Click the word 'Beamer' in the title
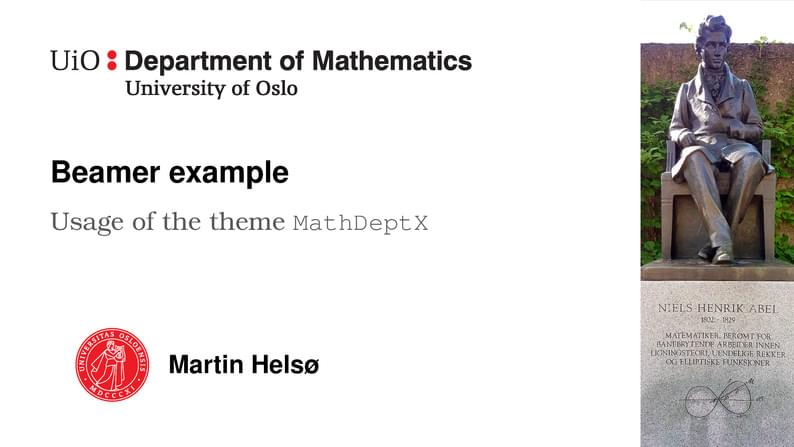Image resolution: width=794 pixels, height=447 pixels. click(107, 173)
